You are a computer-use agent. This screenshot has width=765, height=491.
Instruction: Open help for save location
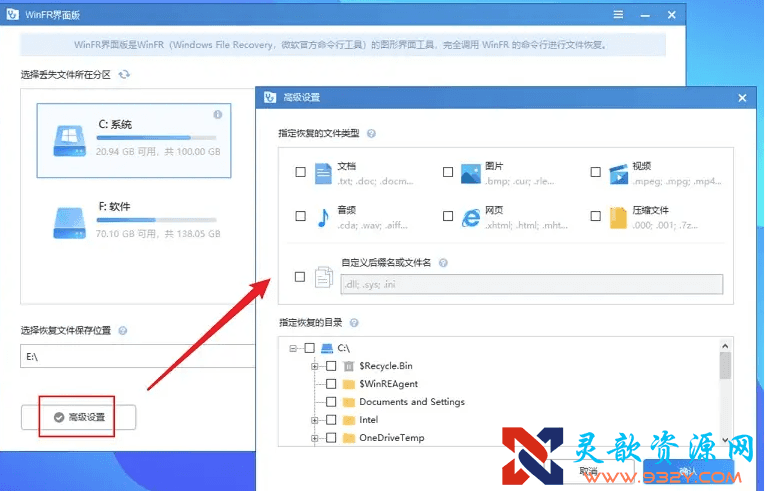click(122, 330)
